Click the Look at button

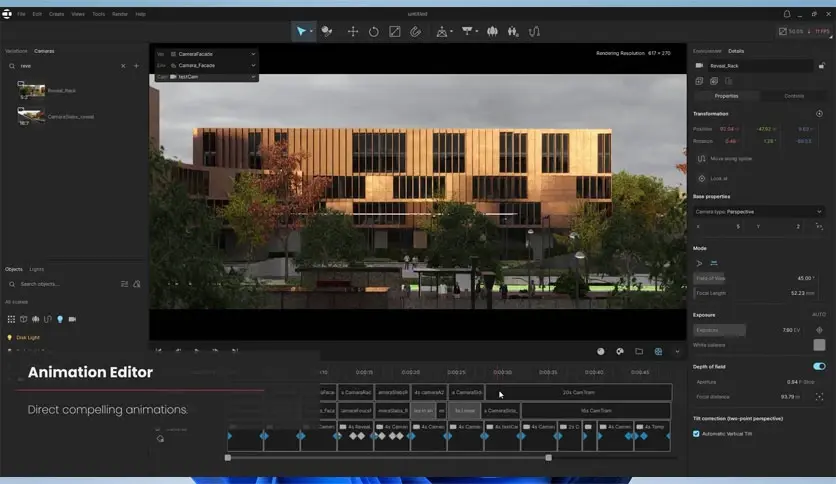[718, 178]
